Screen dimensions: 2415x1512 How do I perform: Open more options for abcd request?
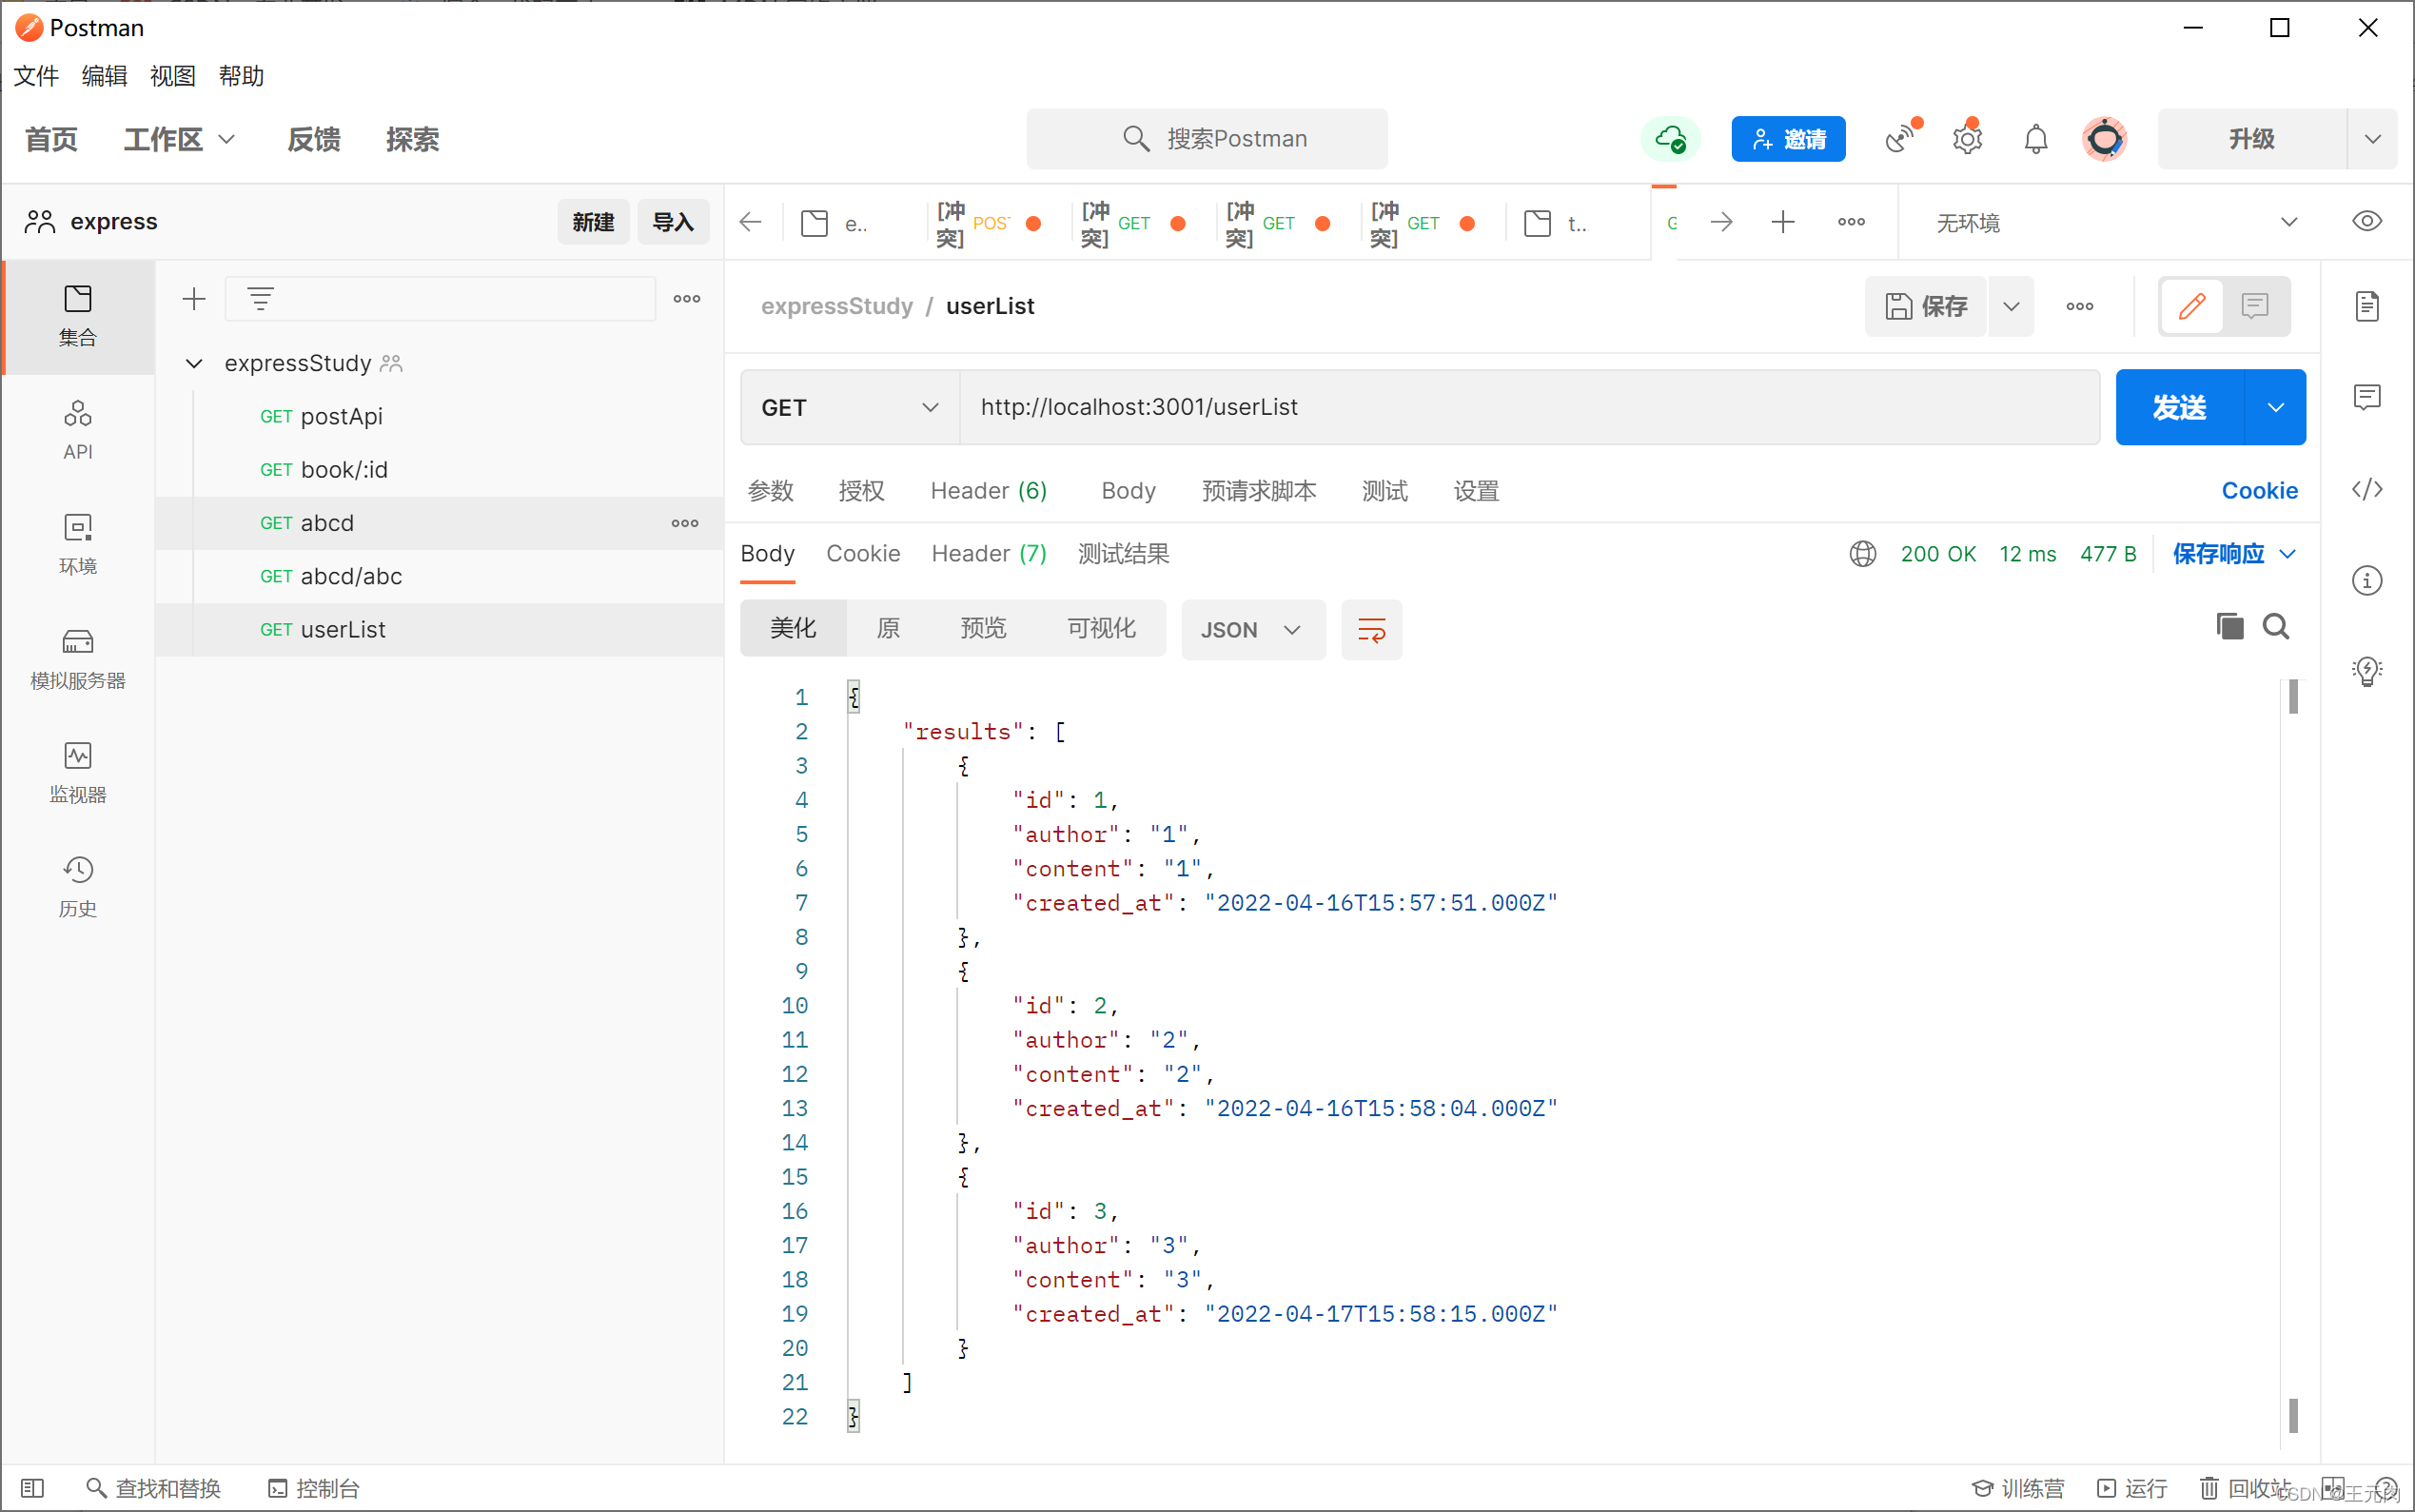click(684, 523)
